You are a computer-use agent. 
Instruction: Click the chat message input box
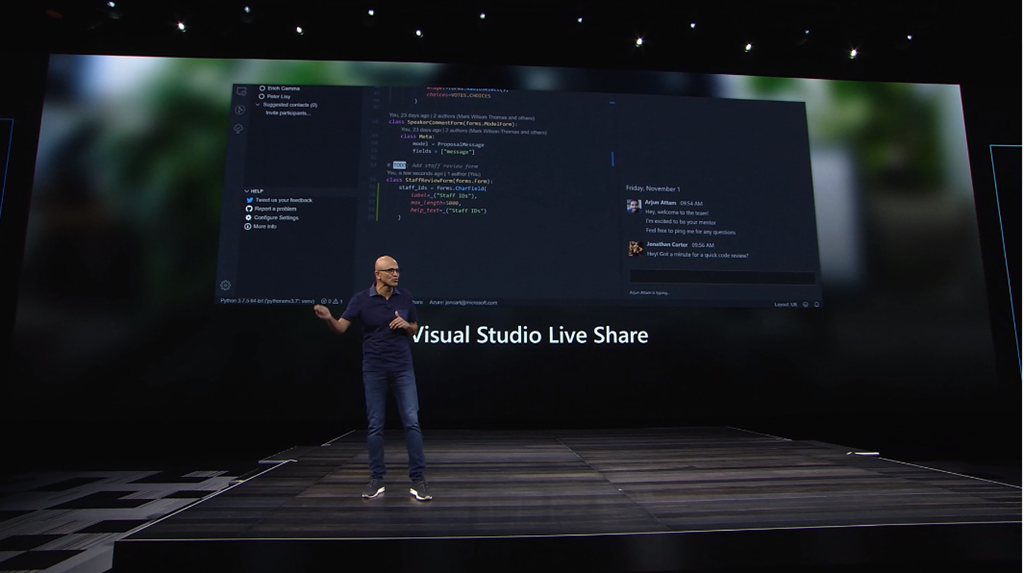721,277
